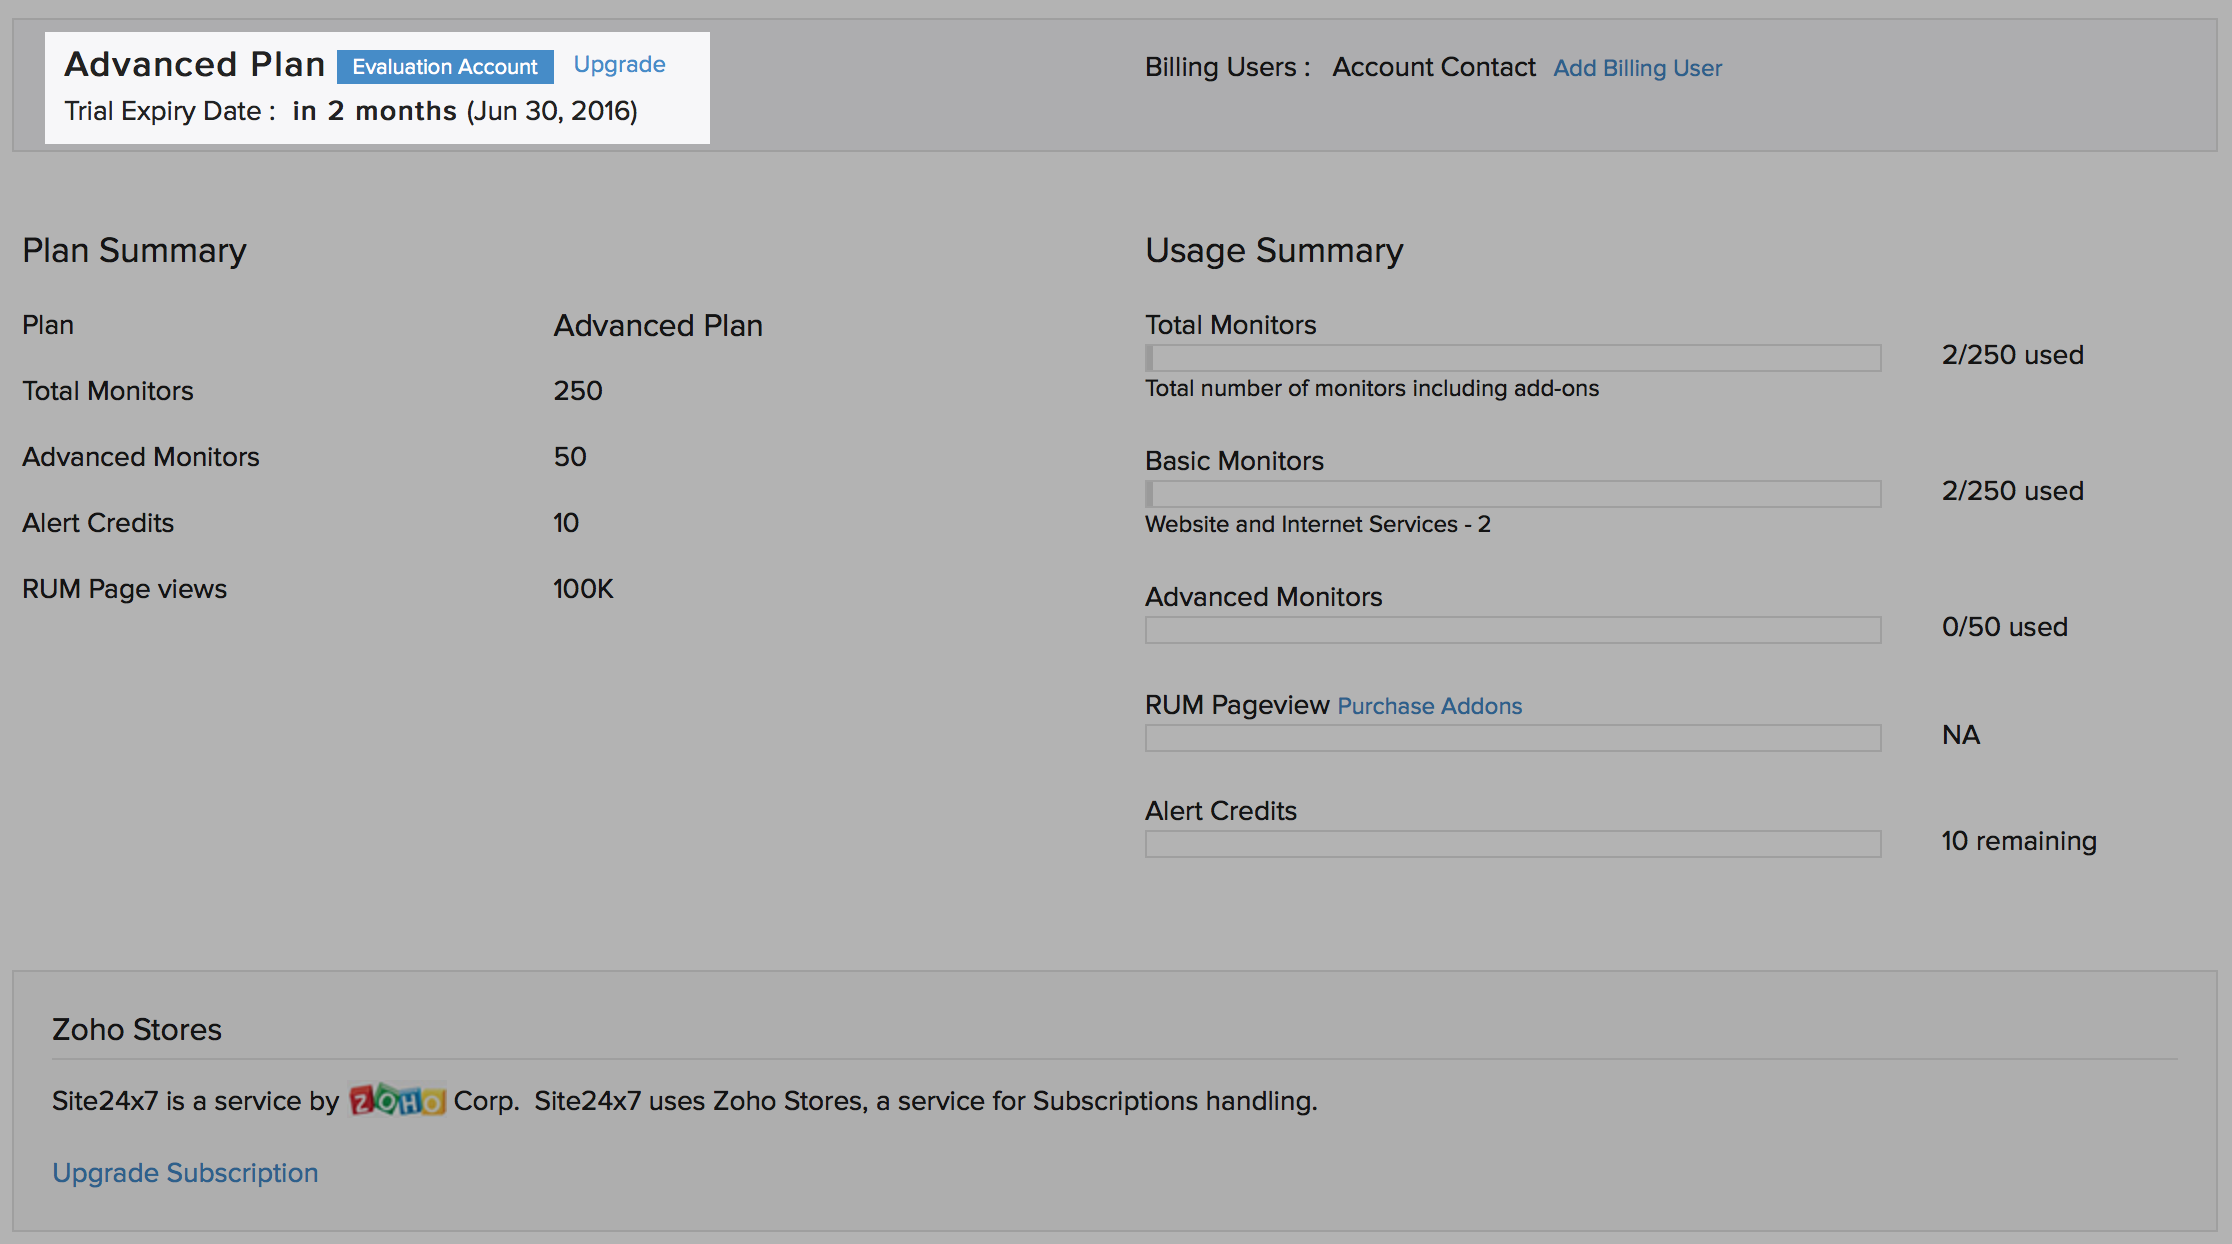Click the Advanced Monitors usage progress bar
Image resolution: width=2232 pixels, height=1244 pixels.
(x=1512, y=630)
